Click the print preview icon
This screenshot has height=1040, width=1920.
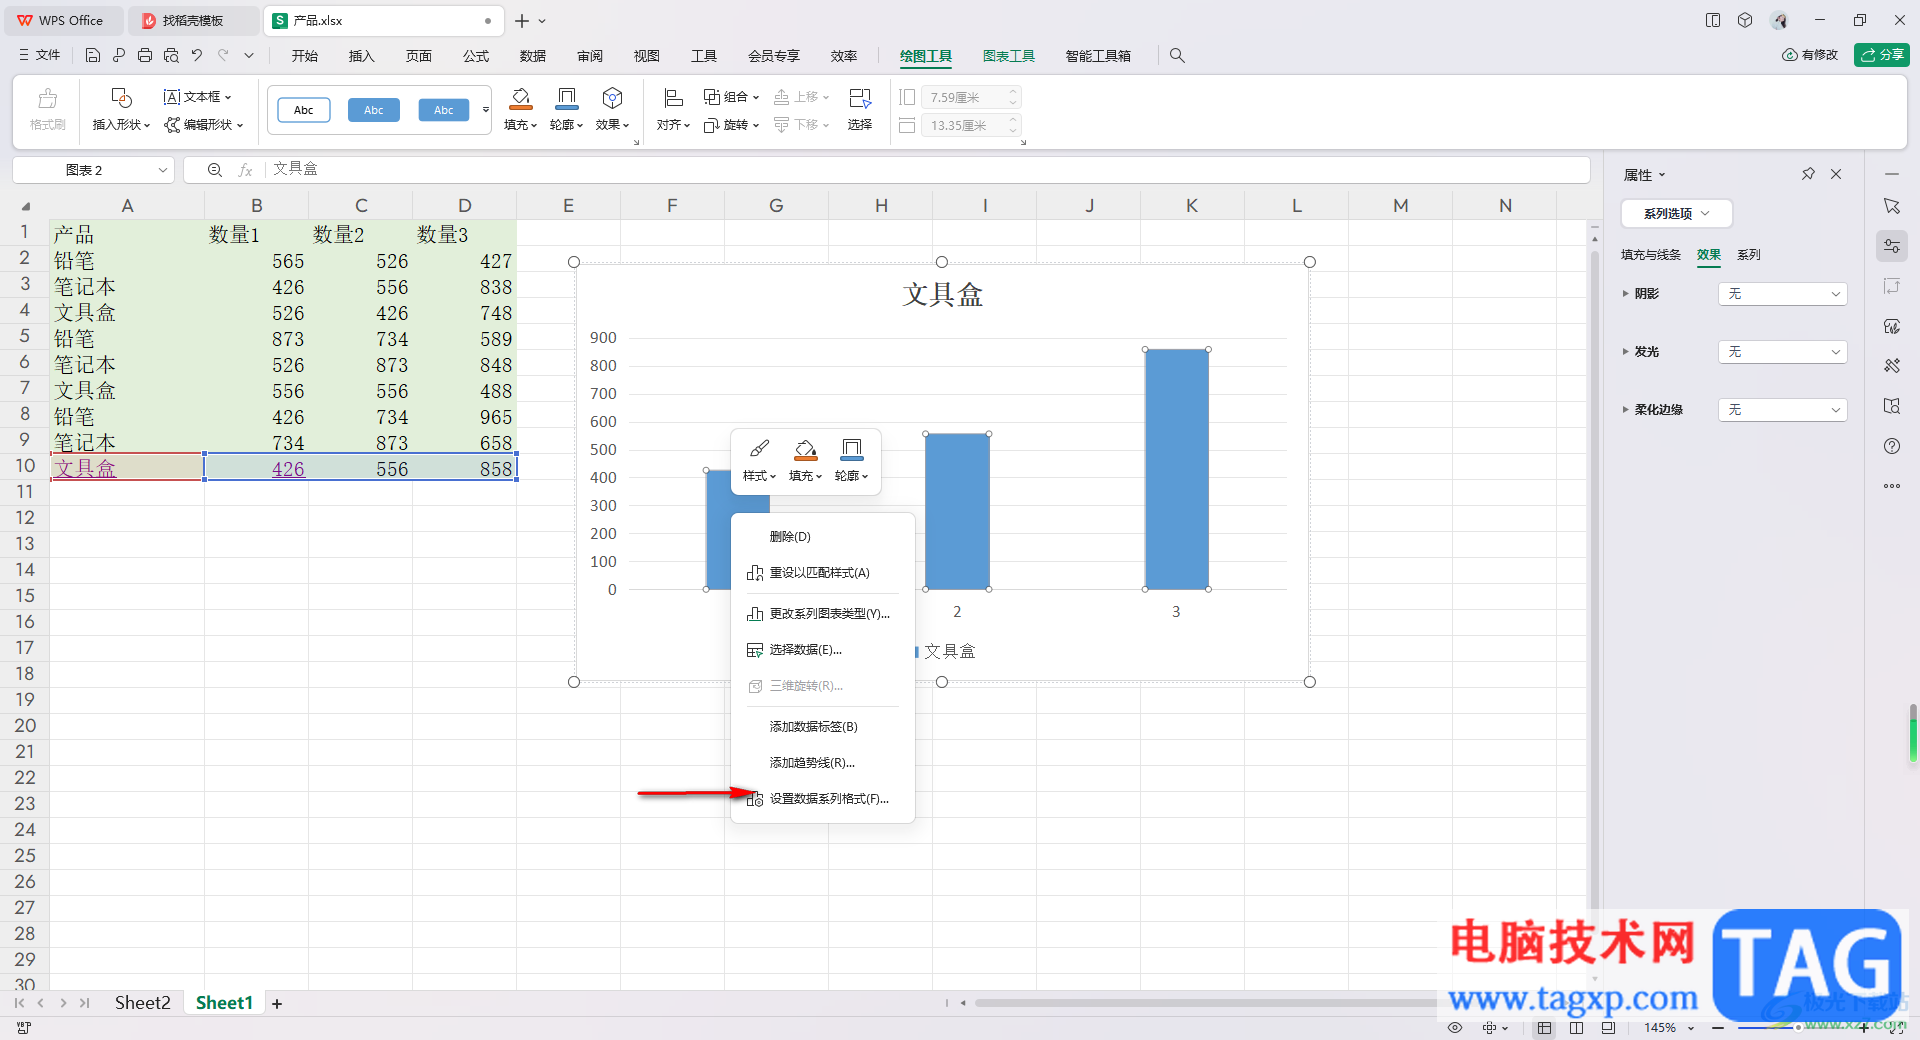tap(171, 56)
